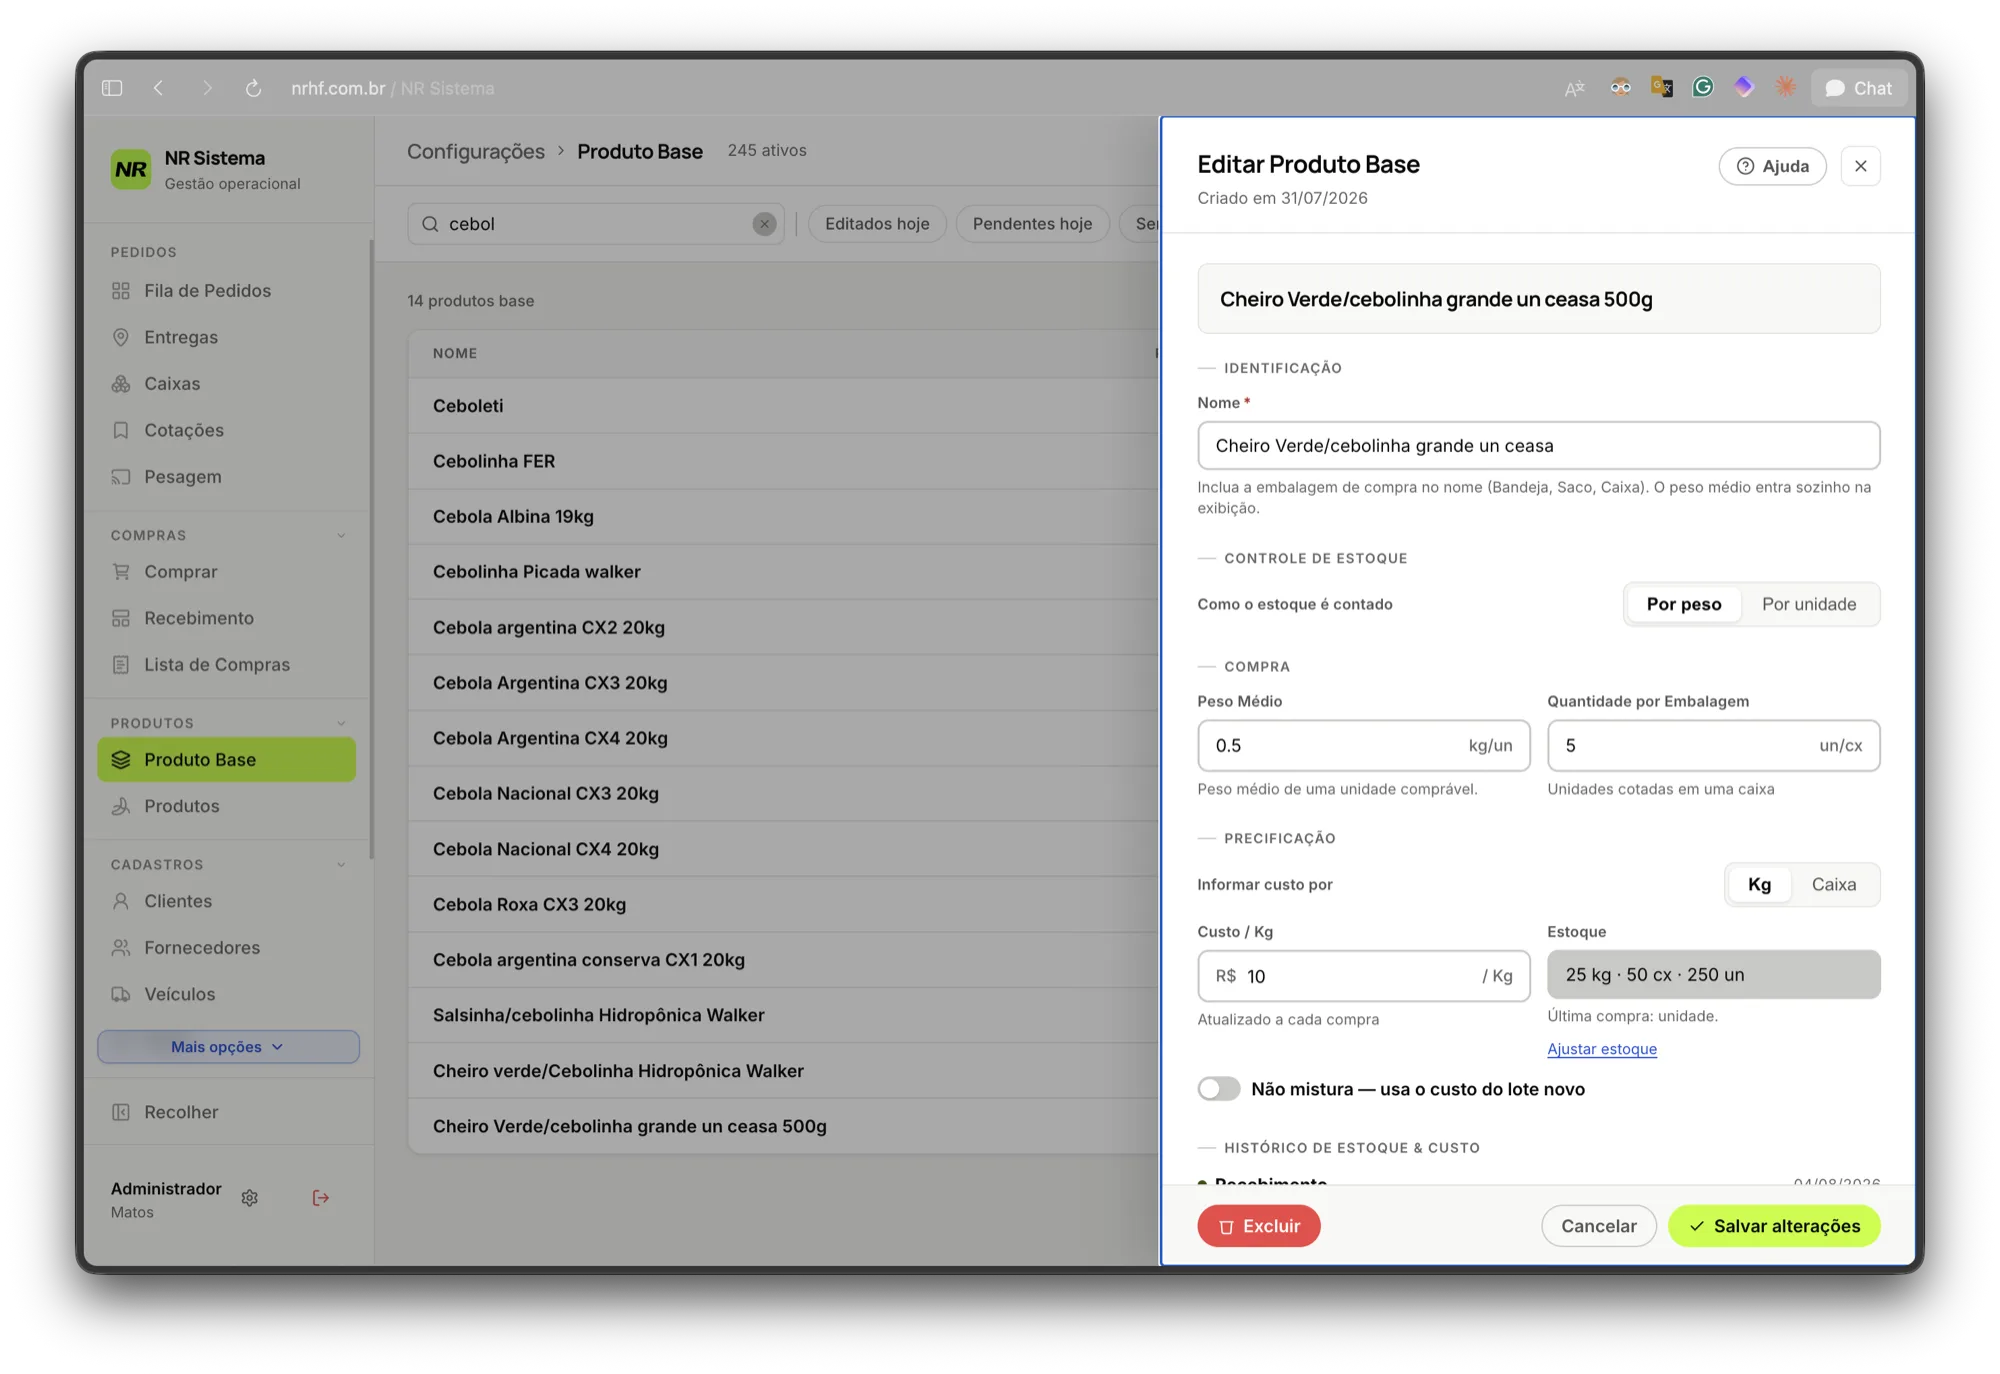Screen dimensions: 2000x1374
Task: Open administrator settings gear icon
Action: point(250,1198)
